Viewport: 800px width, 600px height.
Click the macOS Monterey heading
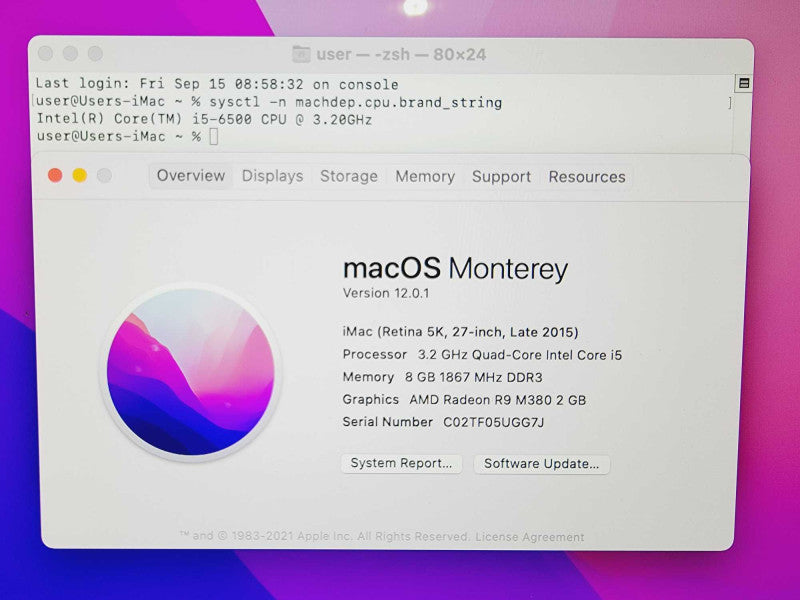(x=455, y=269)
